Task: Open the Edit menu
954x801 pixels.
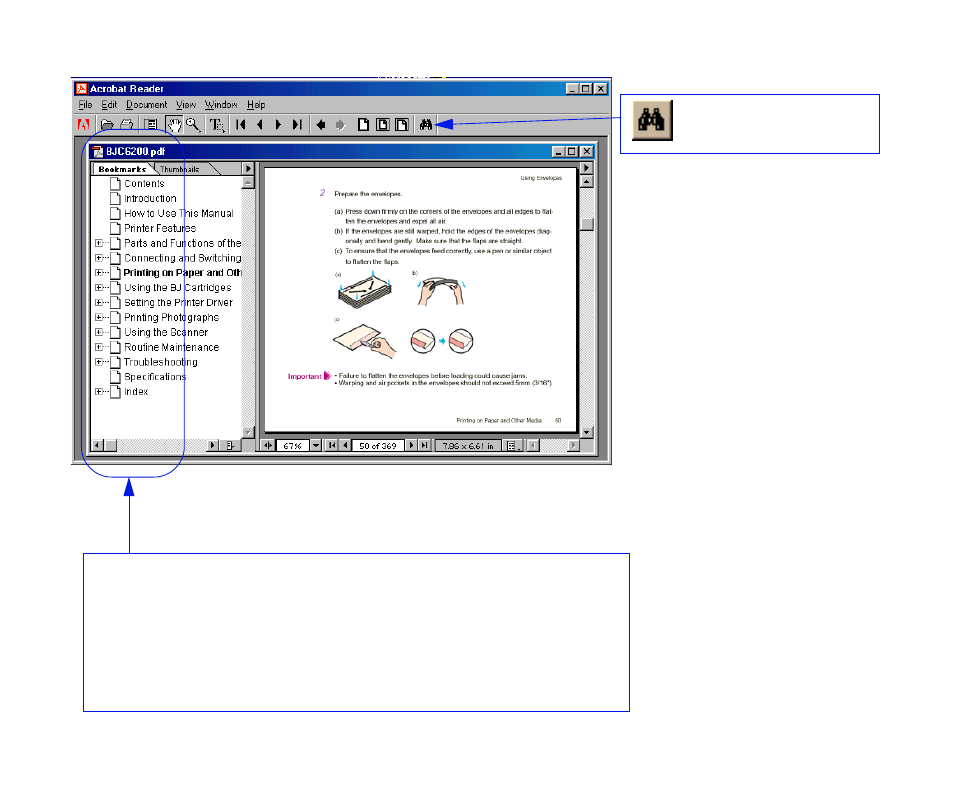Action: (109, 105)
